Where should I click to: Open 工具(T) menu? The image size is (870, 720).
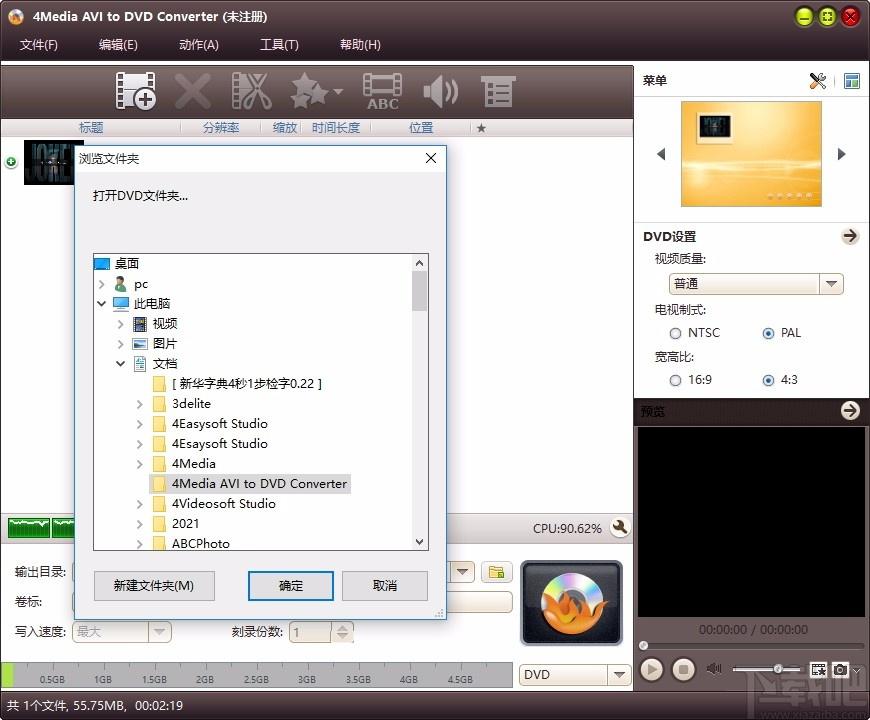pos(279,45)
